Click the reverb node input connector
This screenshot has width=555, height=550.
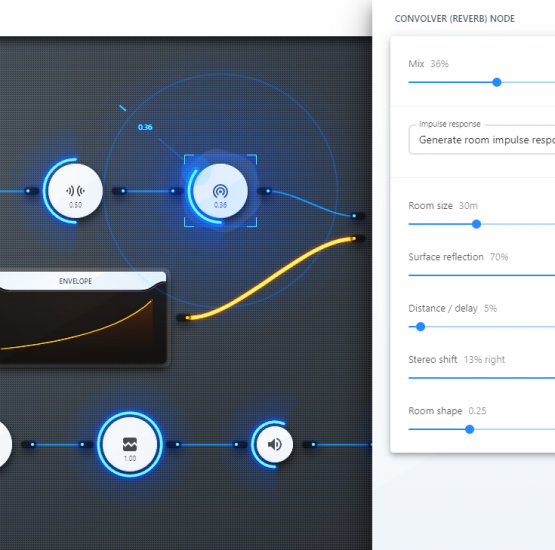[173, 191]
